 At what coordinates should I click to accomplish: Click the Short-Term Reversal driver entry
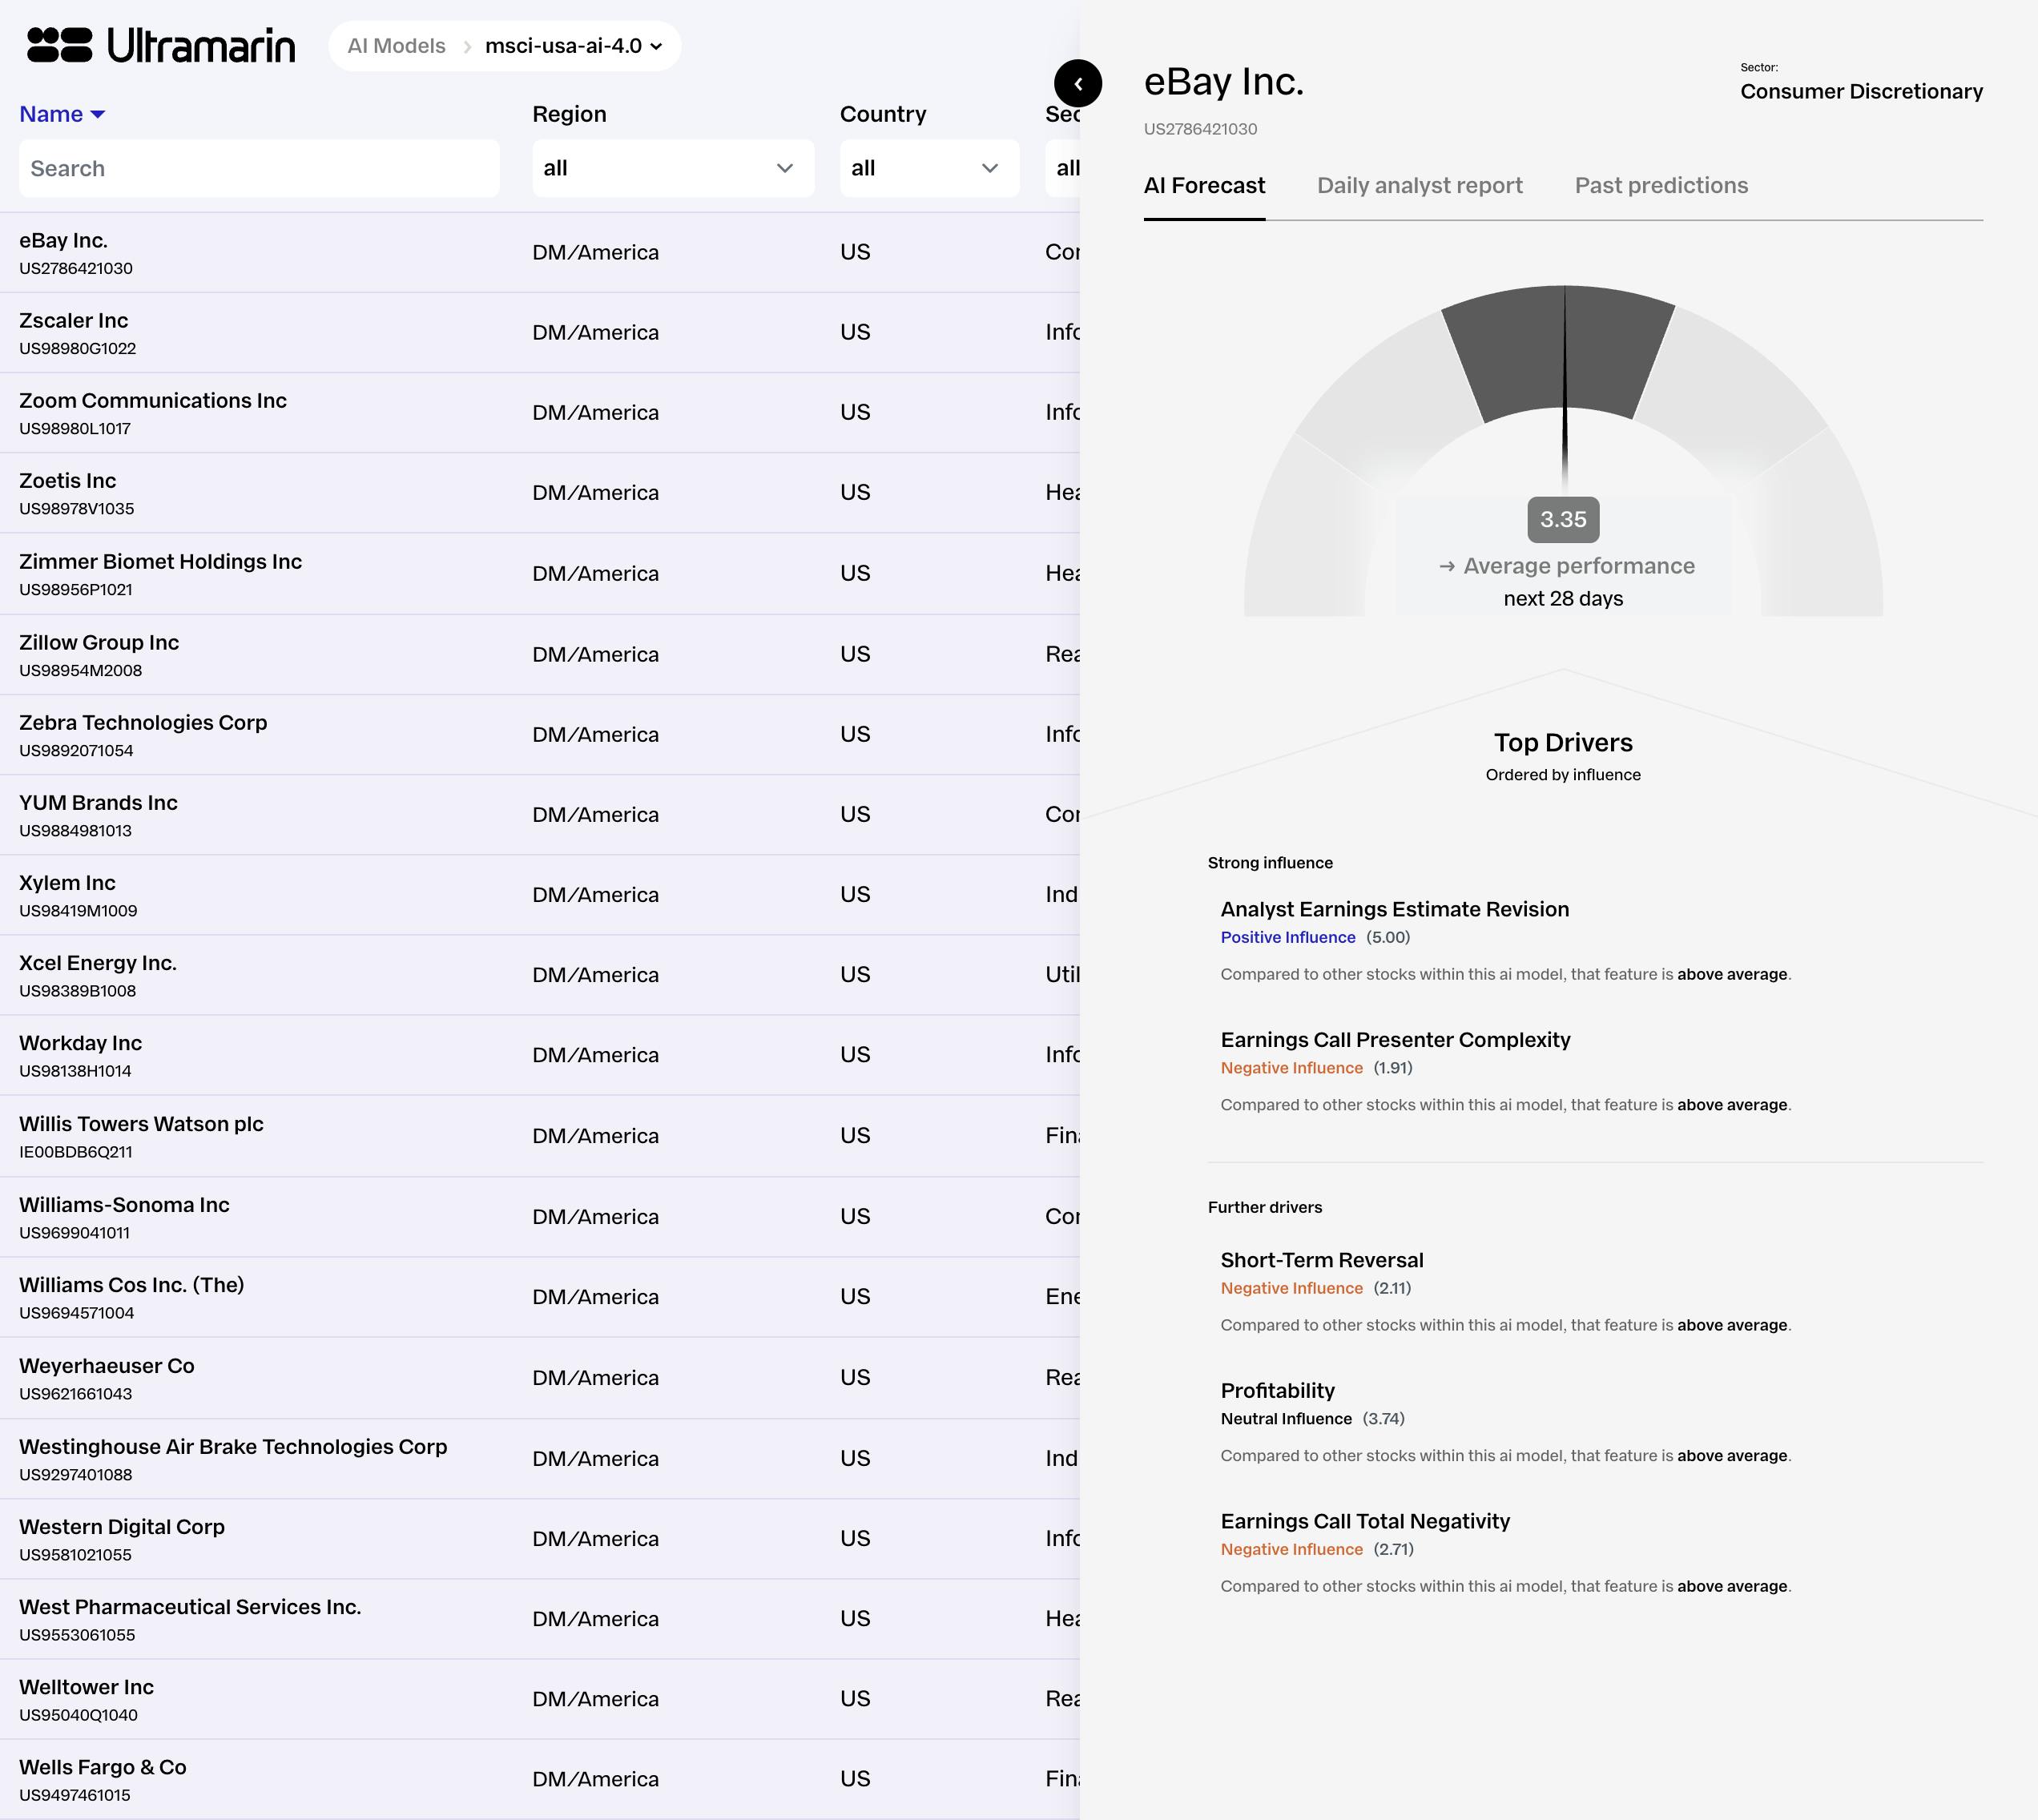(1321, 1260)
